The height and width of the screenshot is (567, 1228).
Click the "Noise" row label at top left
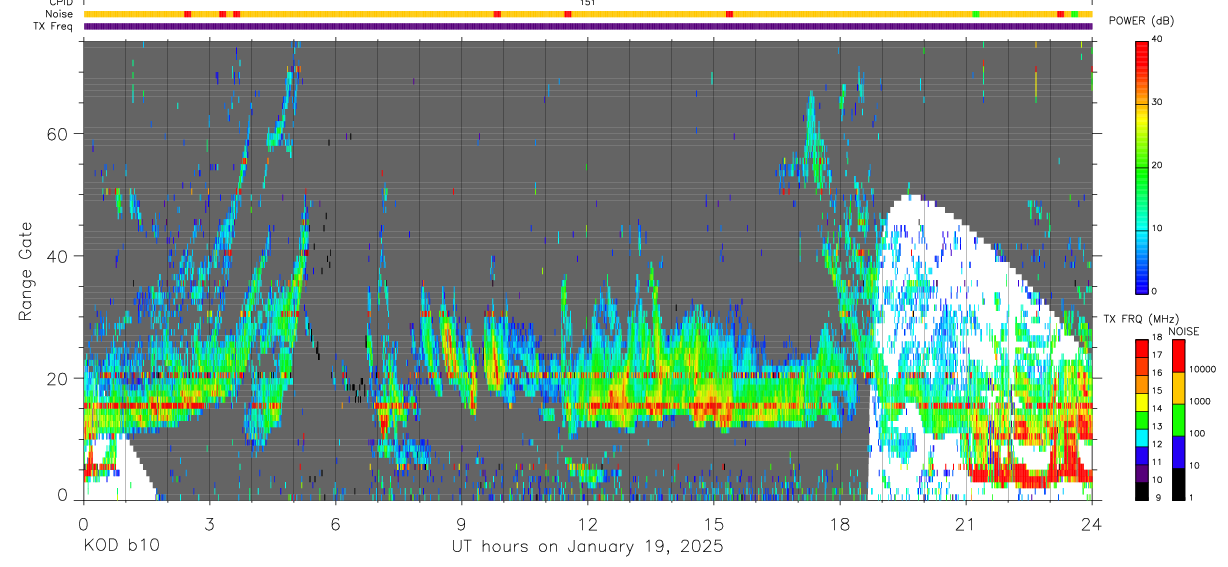pos(60,14)
